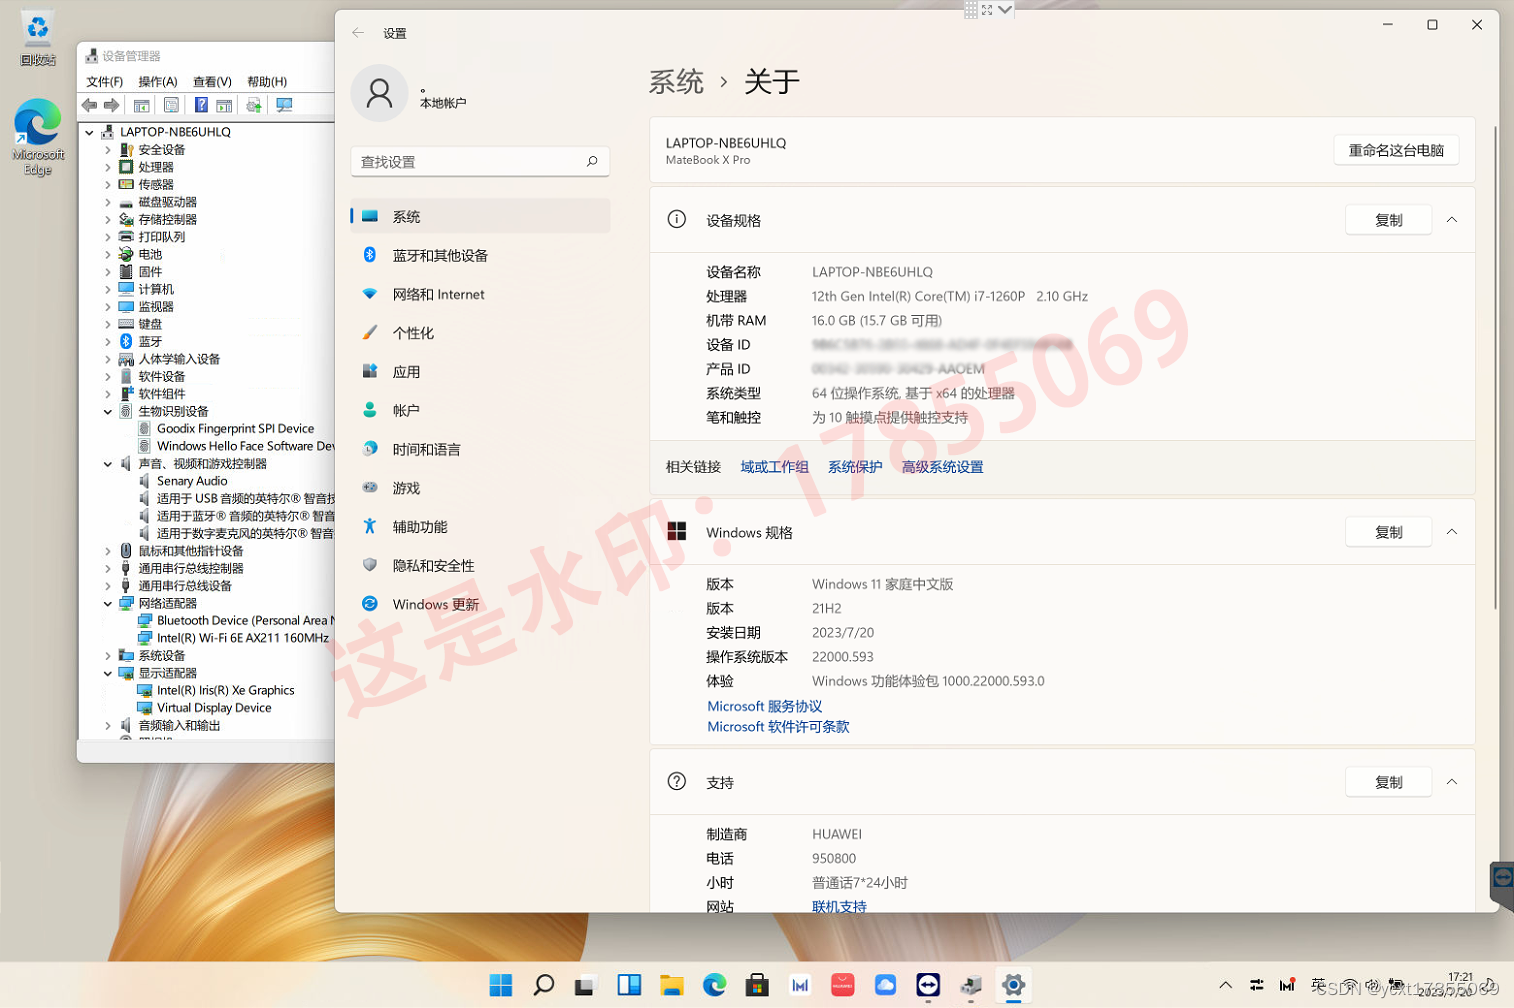
Task: Select 应用 in Settings sidebar
Action: pyautogui.click(x=480, y=371)
